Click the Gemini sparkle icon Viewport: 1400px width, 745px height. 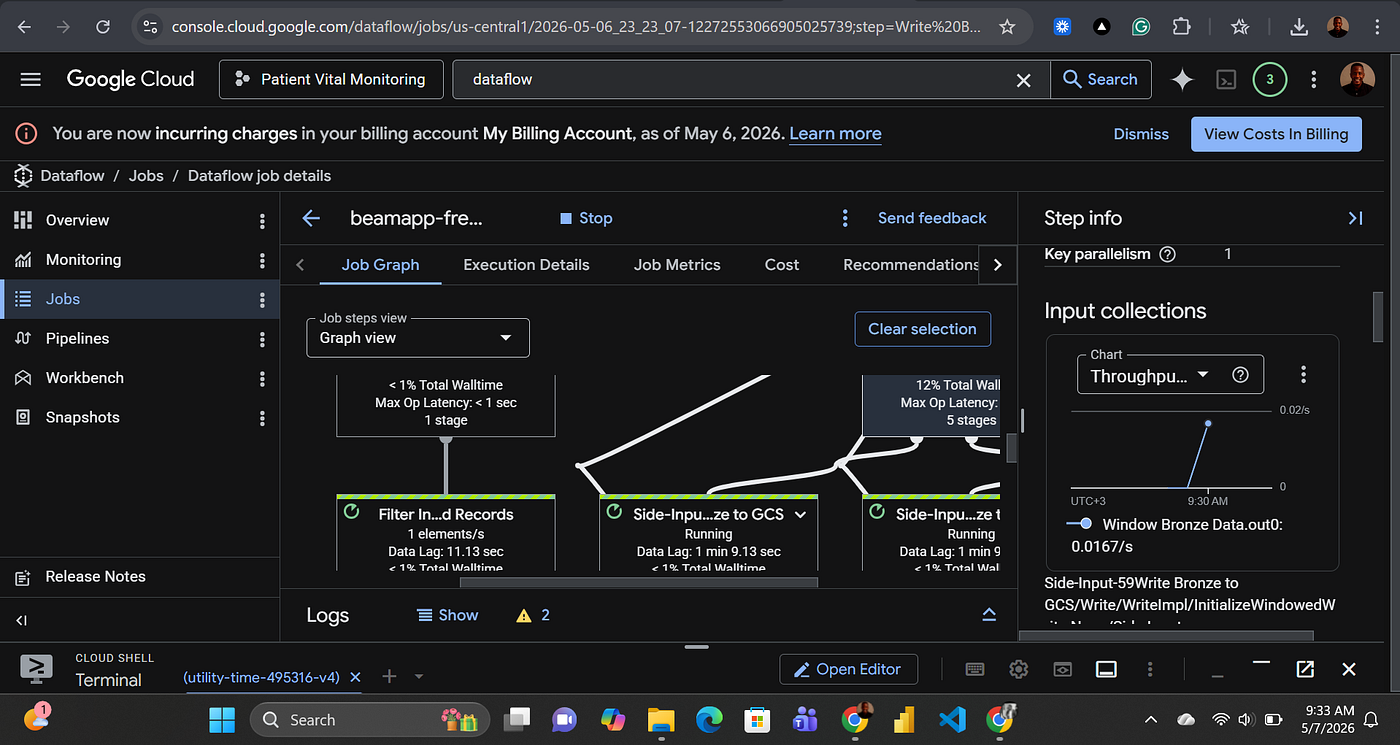pos(1183,80)
